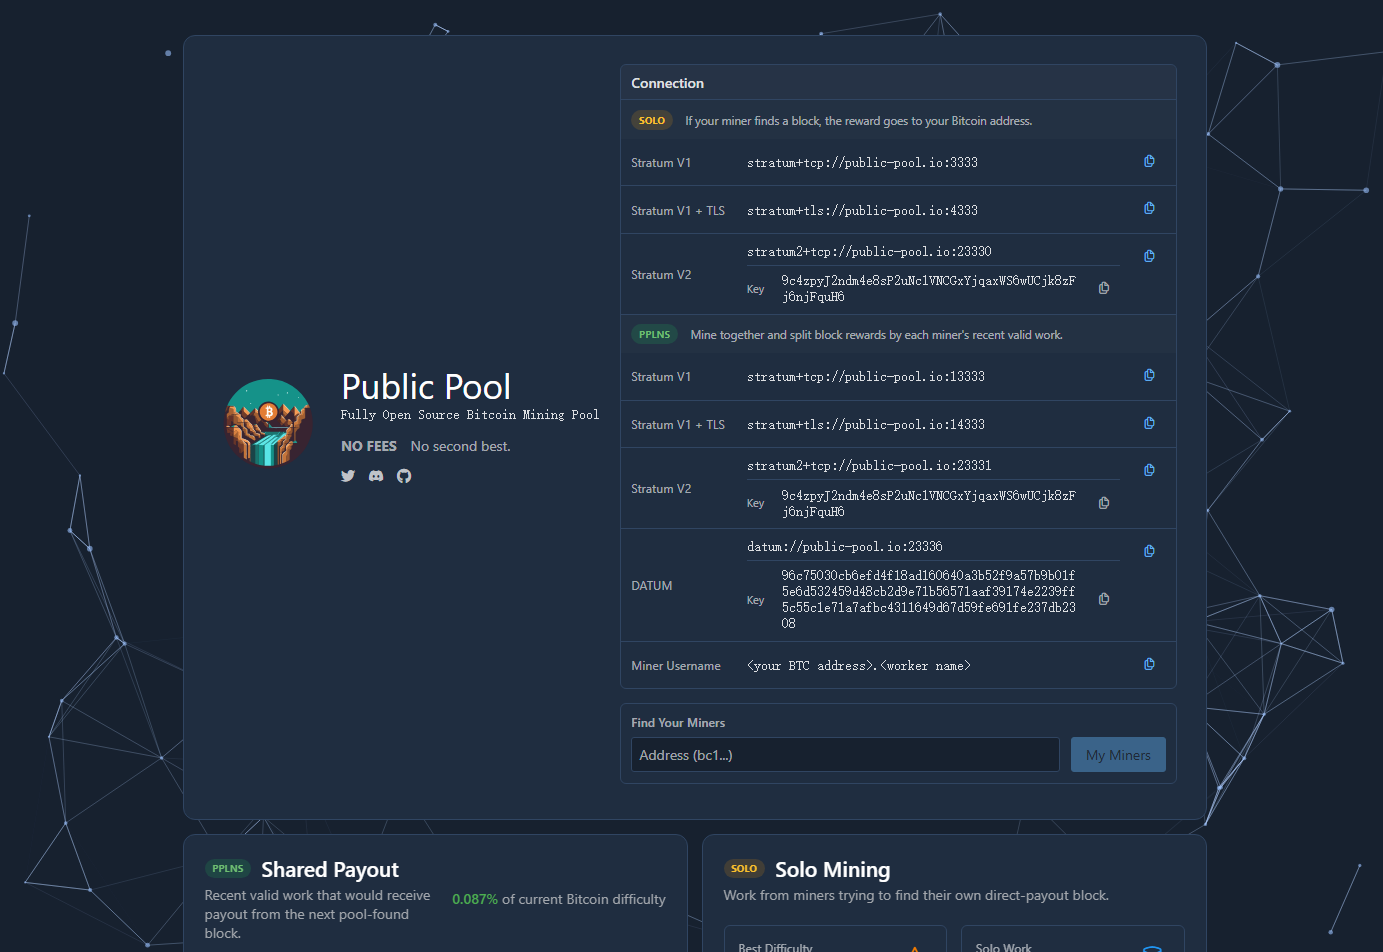1383x952 pixels.
Task: Click the NO FEES label
Action: [x=369, y=446]
